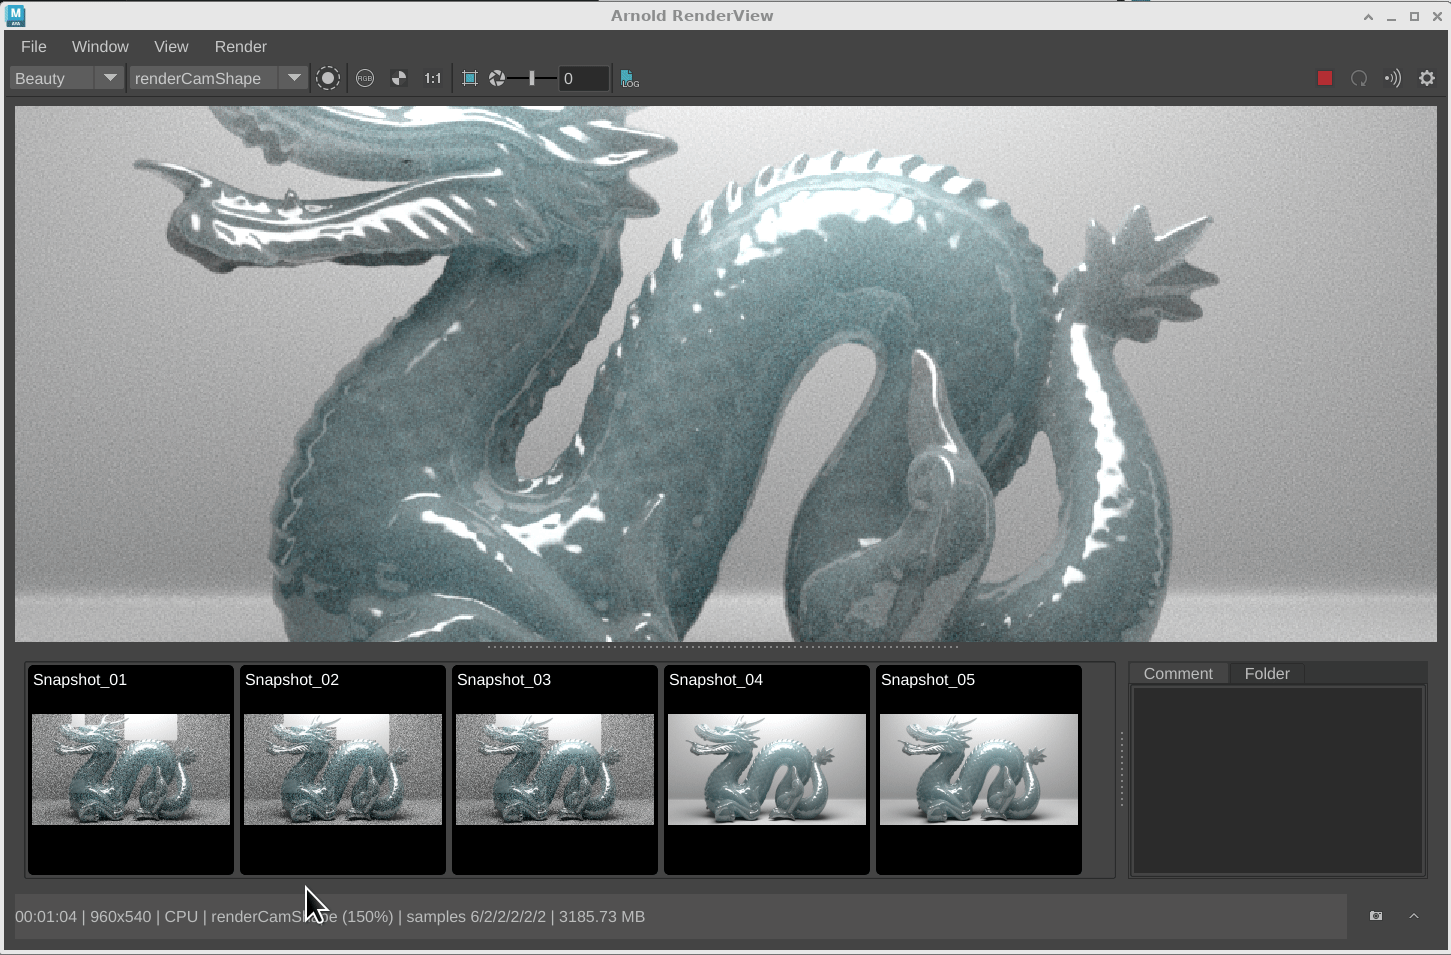The image size is (1451, 955).
Task: Open the File menu
Action: pyautogui.click(x=33, y=47)
